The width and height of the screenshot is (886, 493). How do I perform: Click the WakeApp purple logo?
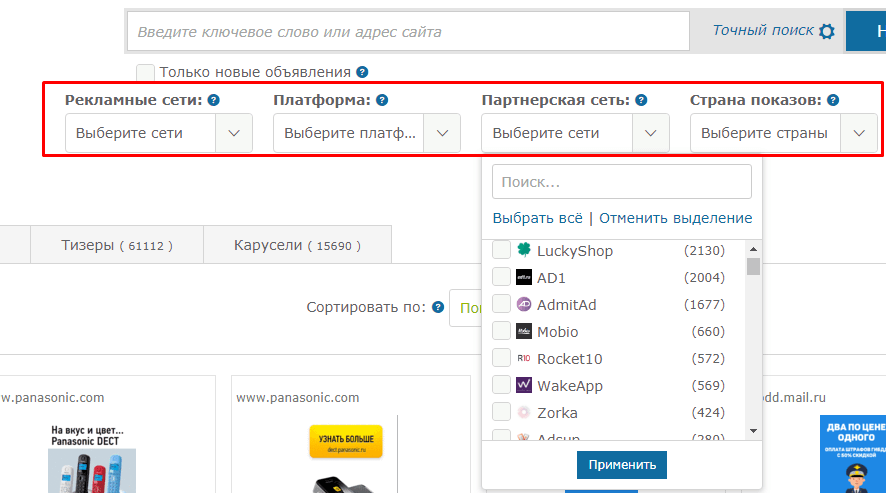[x=524, y=385]
